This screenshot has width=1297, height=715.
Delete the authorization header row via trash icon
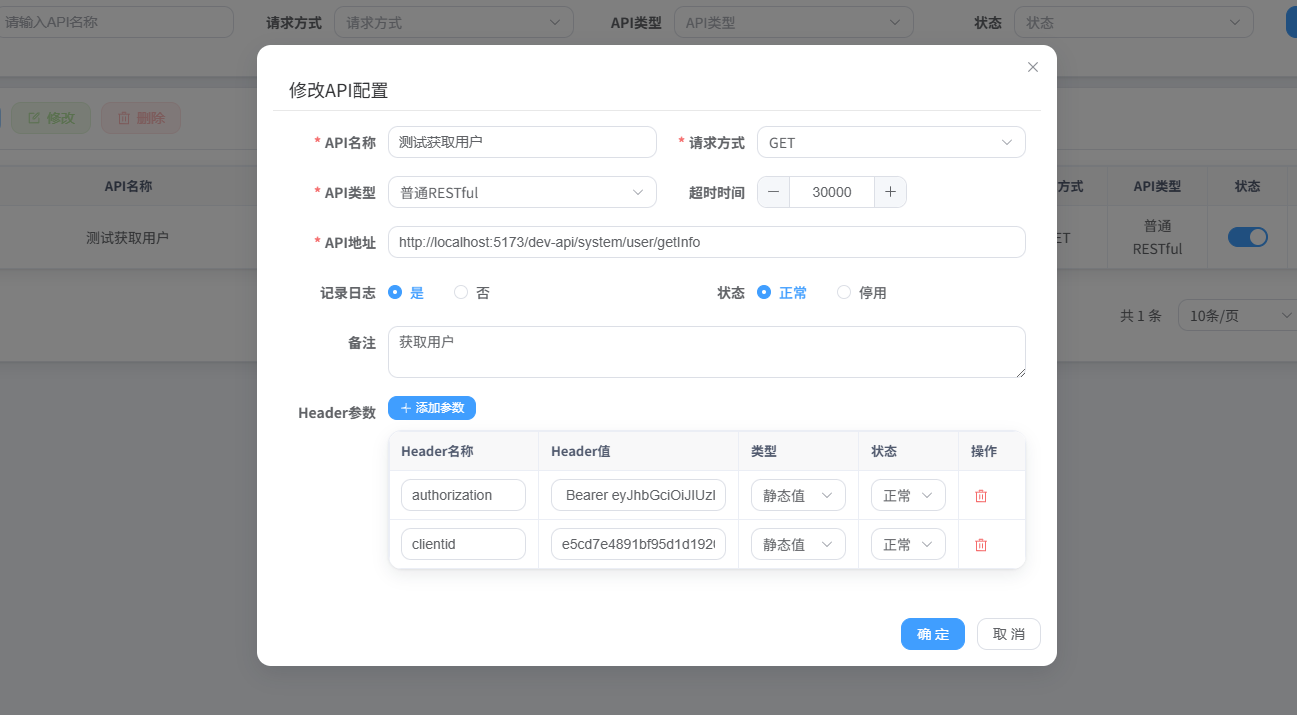coord(980,495)
